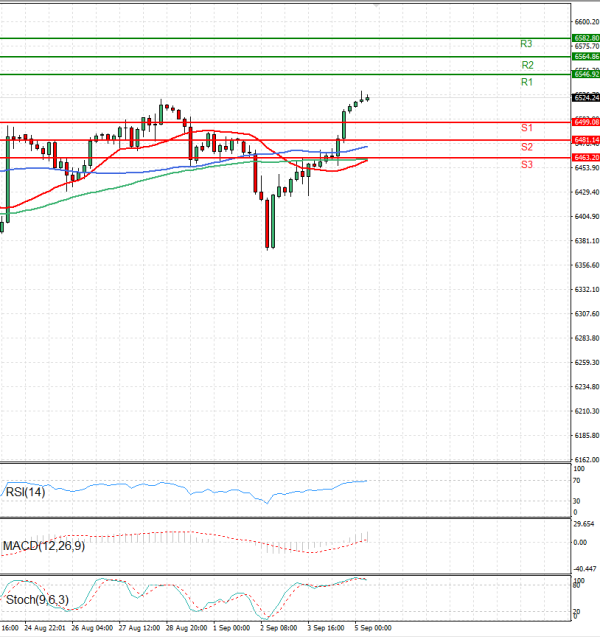Click the R3 resistance label
This screenshot has width=600, height=637.
tap(526, 44)
